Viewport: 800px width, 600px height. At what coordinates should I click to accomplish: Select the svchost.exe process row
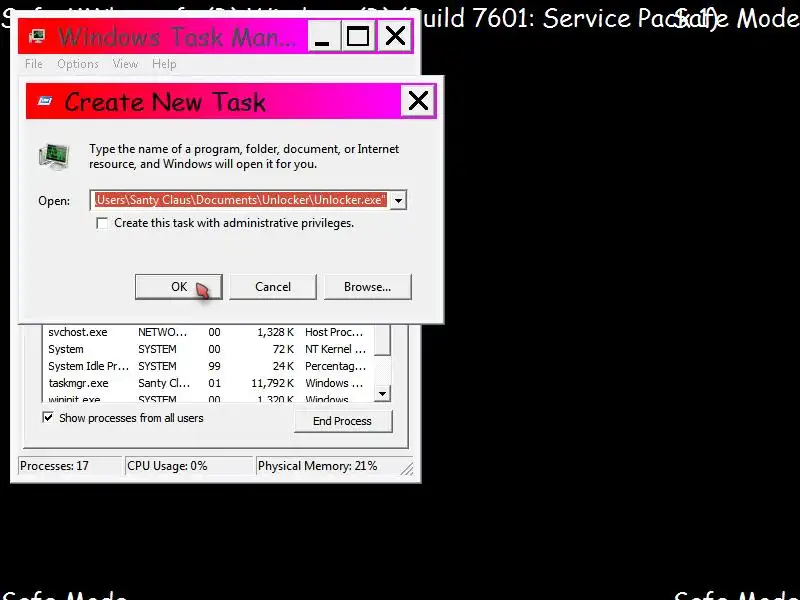208,332
